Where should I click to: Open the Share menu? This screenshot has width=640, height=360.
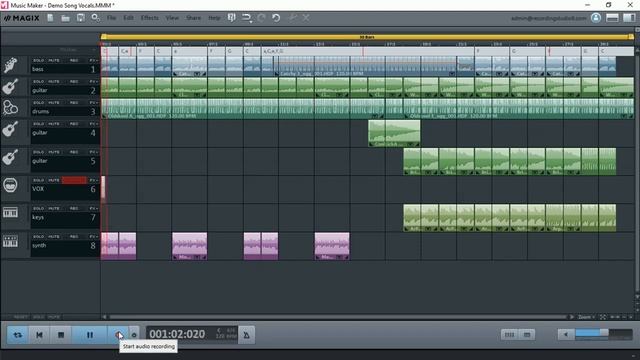tap(193, 18)
